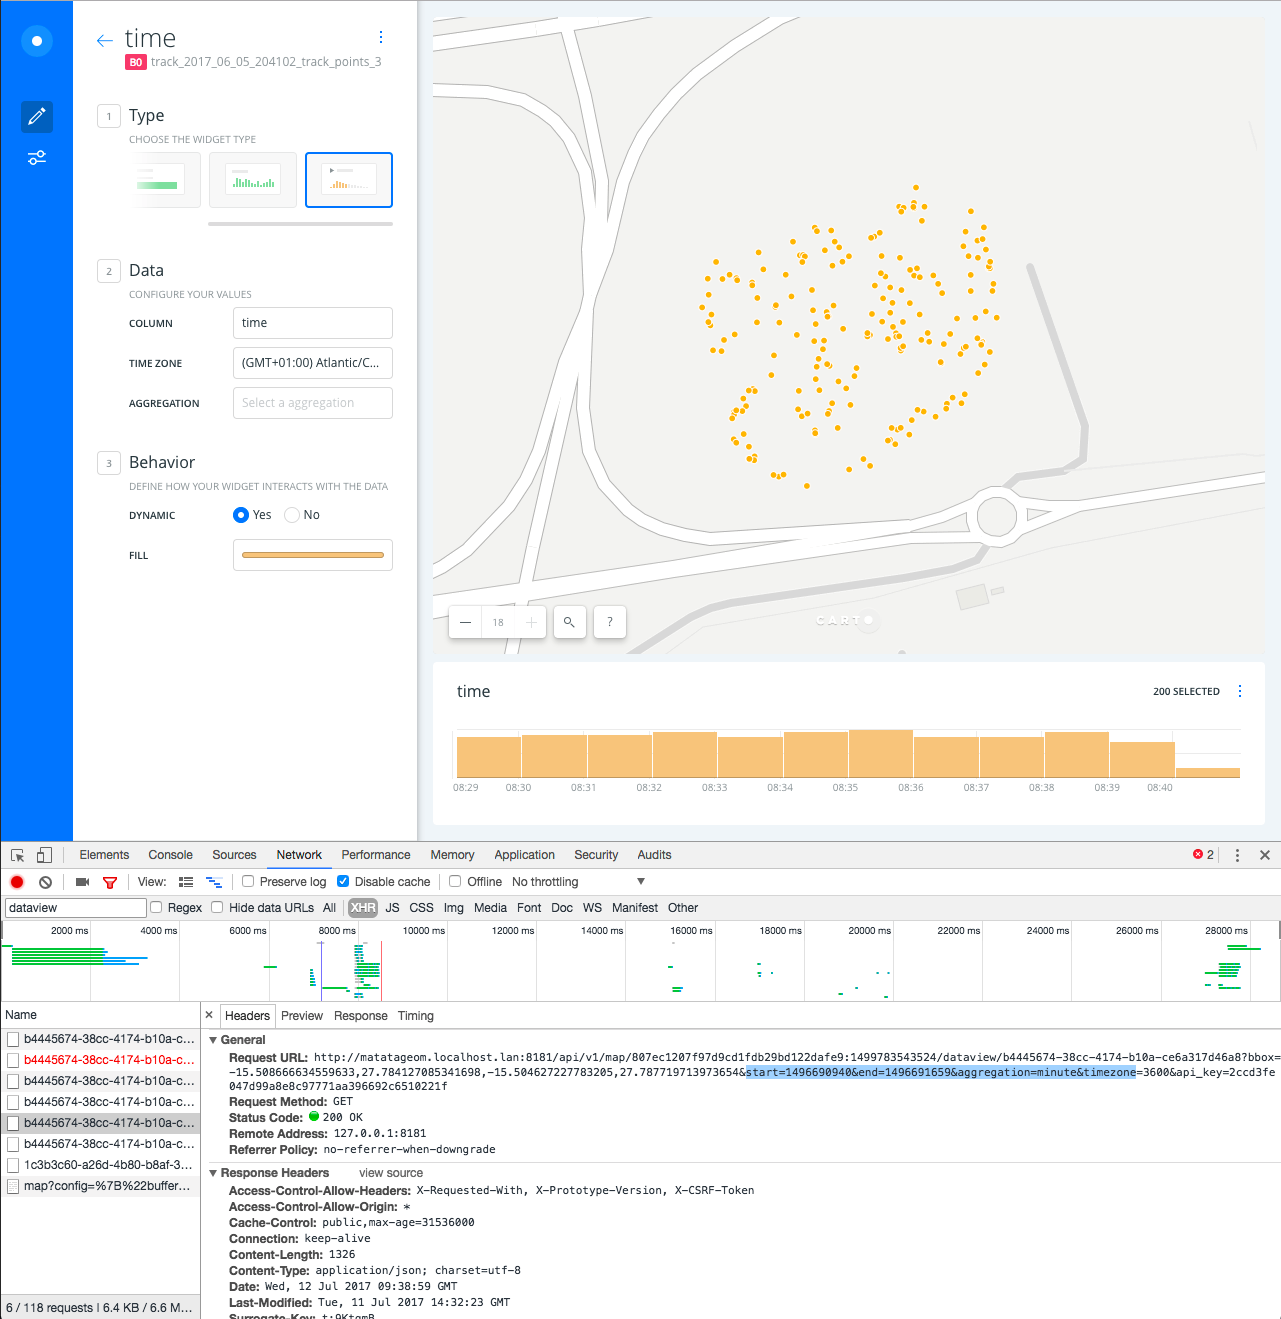Image resolution: width=1281 pixels, height=1319 pixels.
Task: Select the 1c3b3c60-a26d request row
Action: pos(101,1165)
